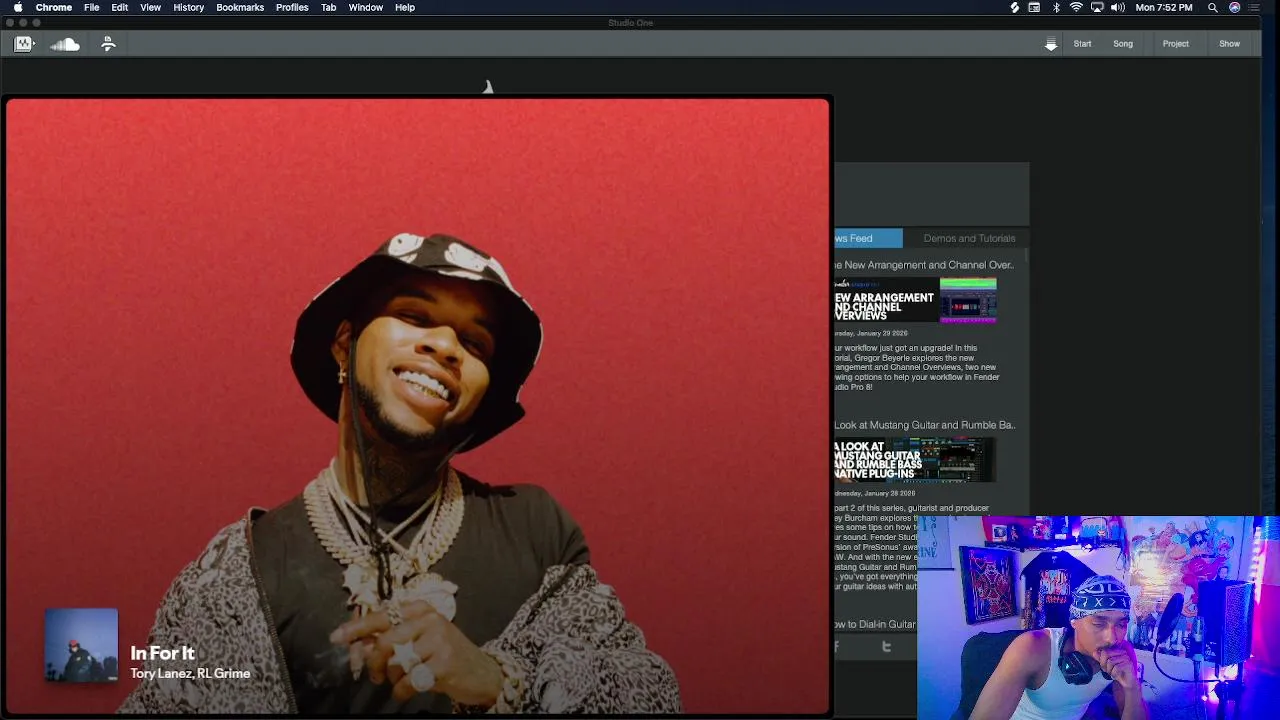Open the AirPlay display menu icon
The image size is (1280, 720).
click(x=1097, y=7)
